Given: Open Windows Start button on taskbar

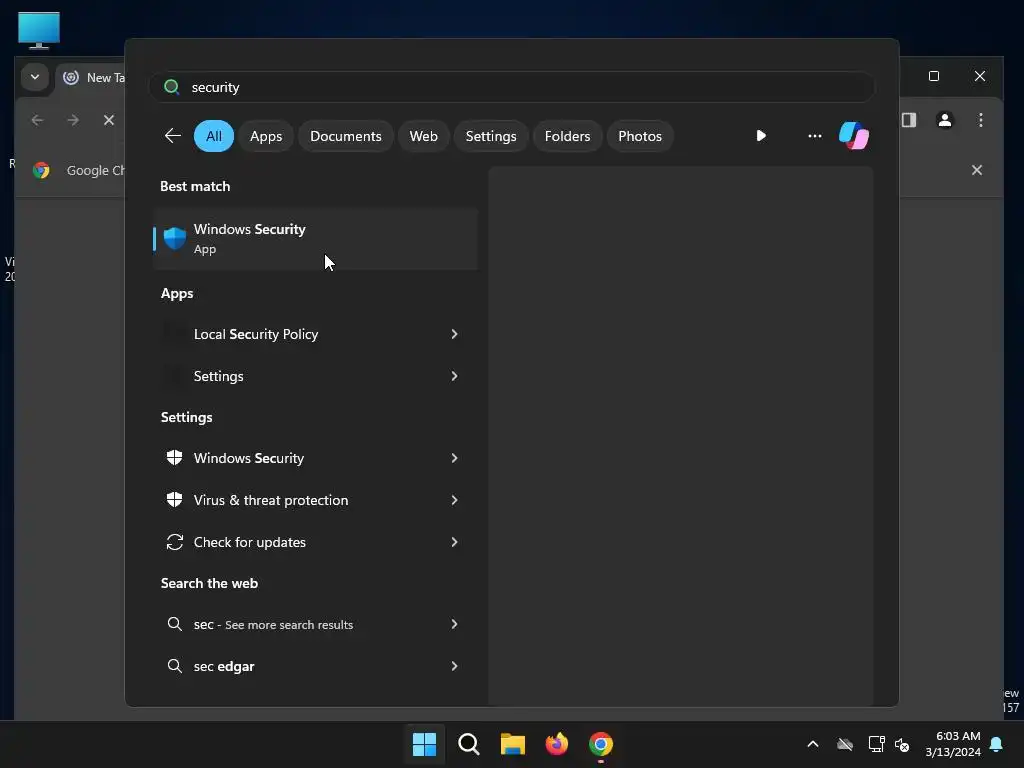Looking at the screenshot, I should tap(424, 744).
